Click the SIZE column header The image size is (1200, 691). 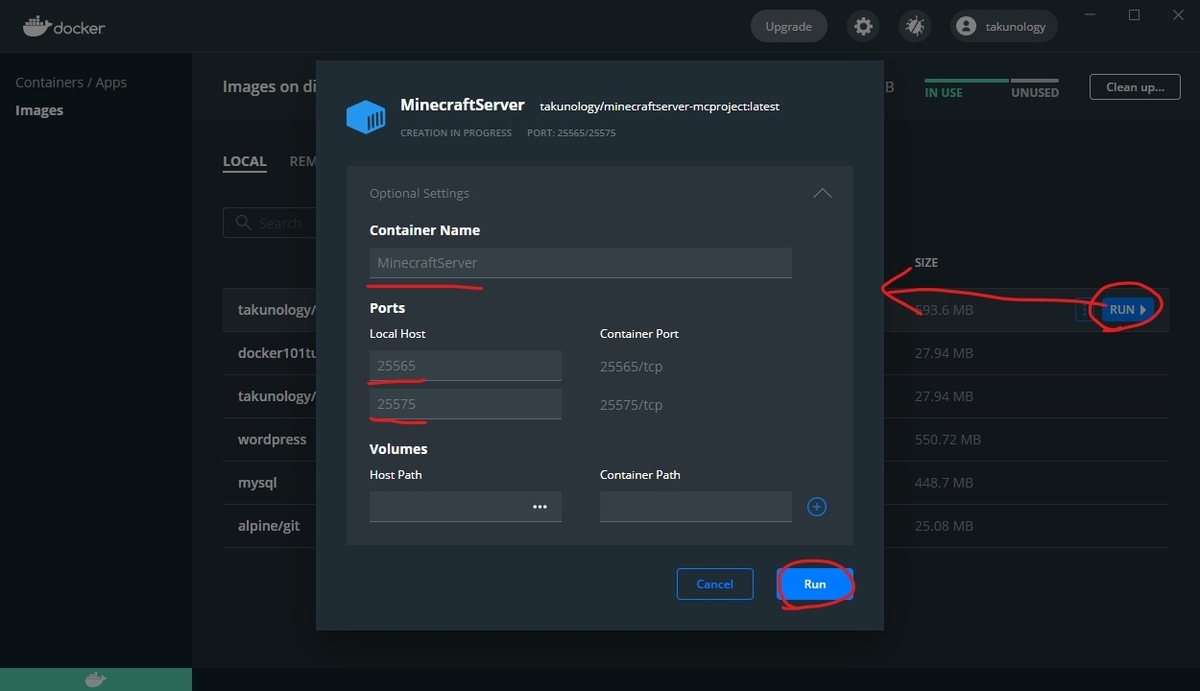click(926, 263)
